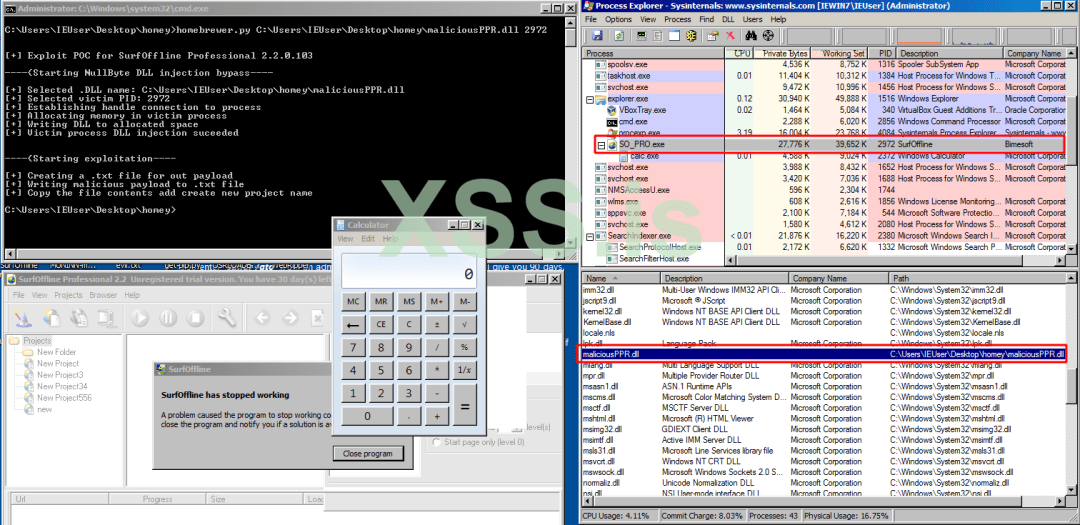The image size is (1080, 525).
Task: Open the Users menu in Process Explorer
Action: click(x=752, y=19)
